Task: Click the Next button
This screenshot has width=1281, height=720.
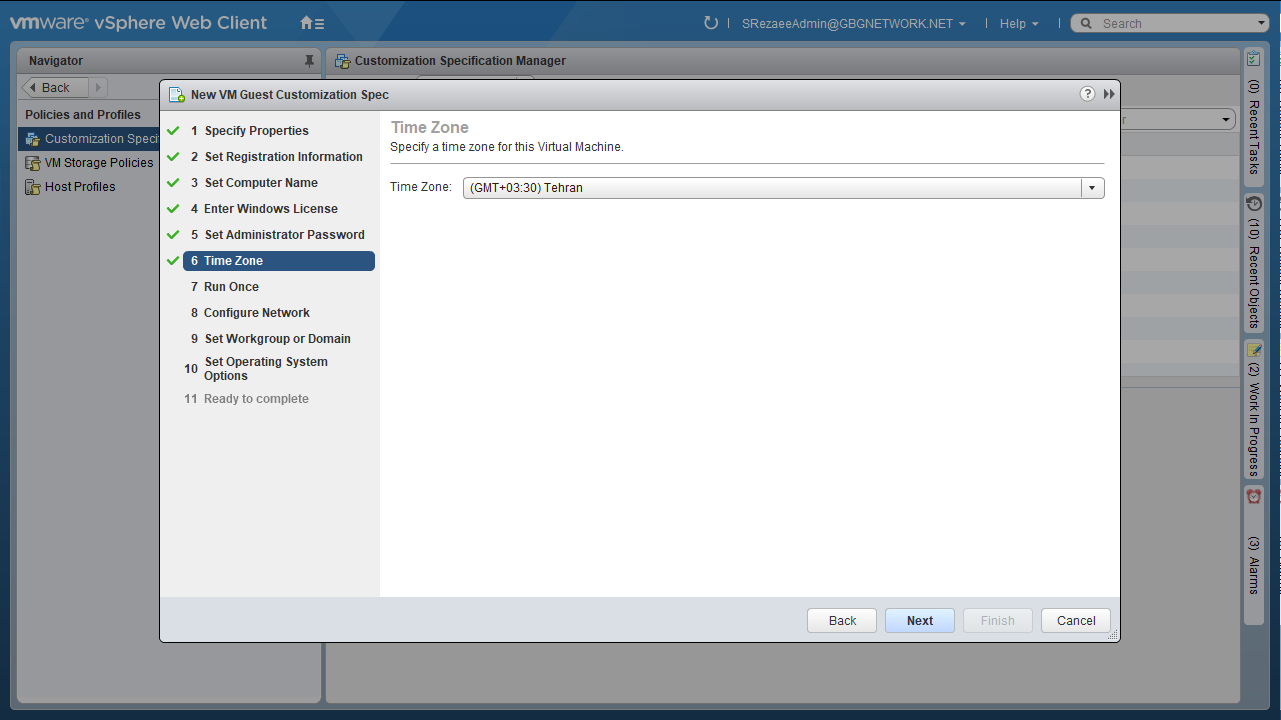Action: [919, 621]
